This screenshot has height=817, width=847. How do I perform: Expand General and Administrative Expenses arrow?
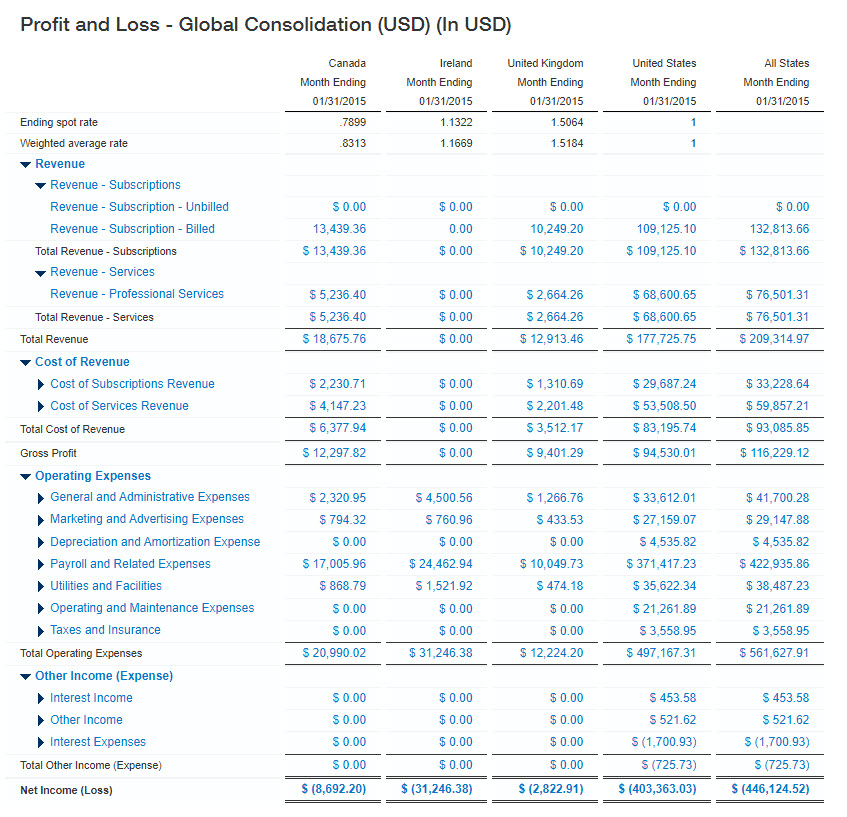[x=41, y=497]
